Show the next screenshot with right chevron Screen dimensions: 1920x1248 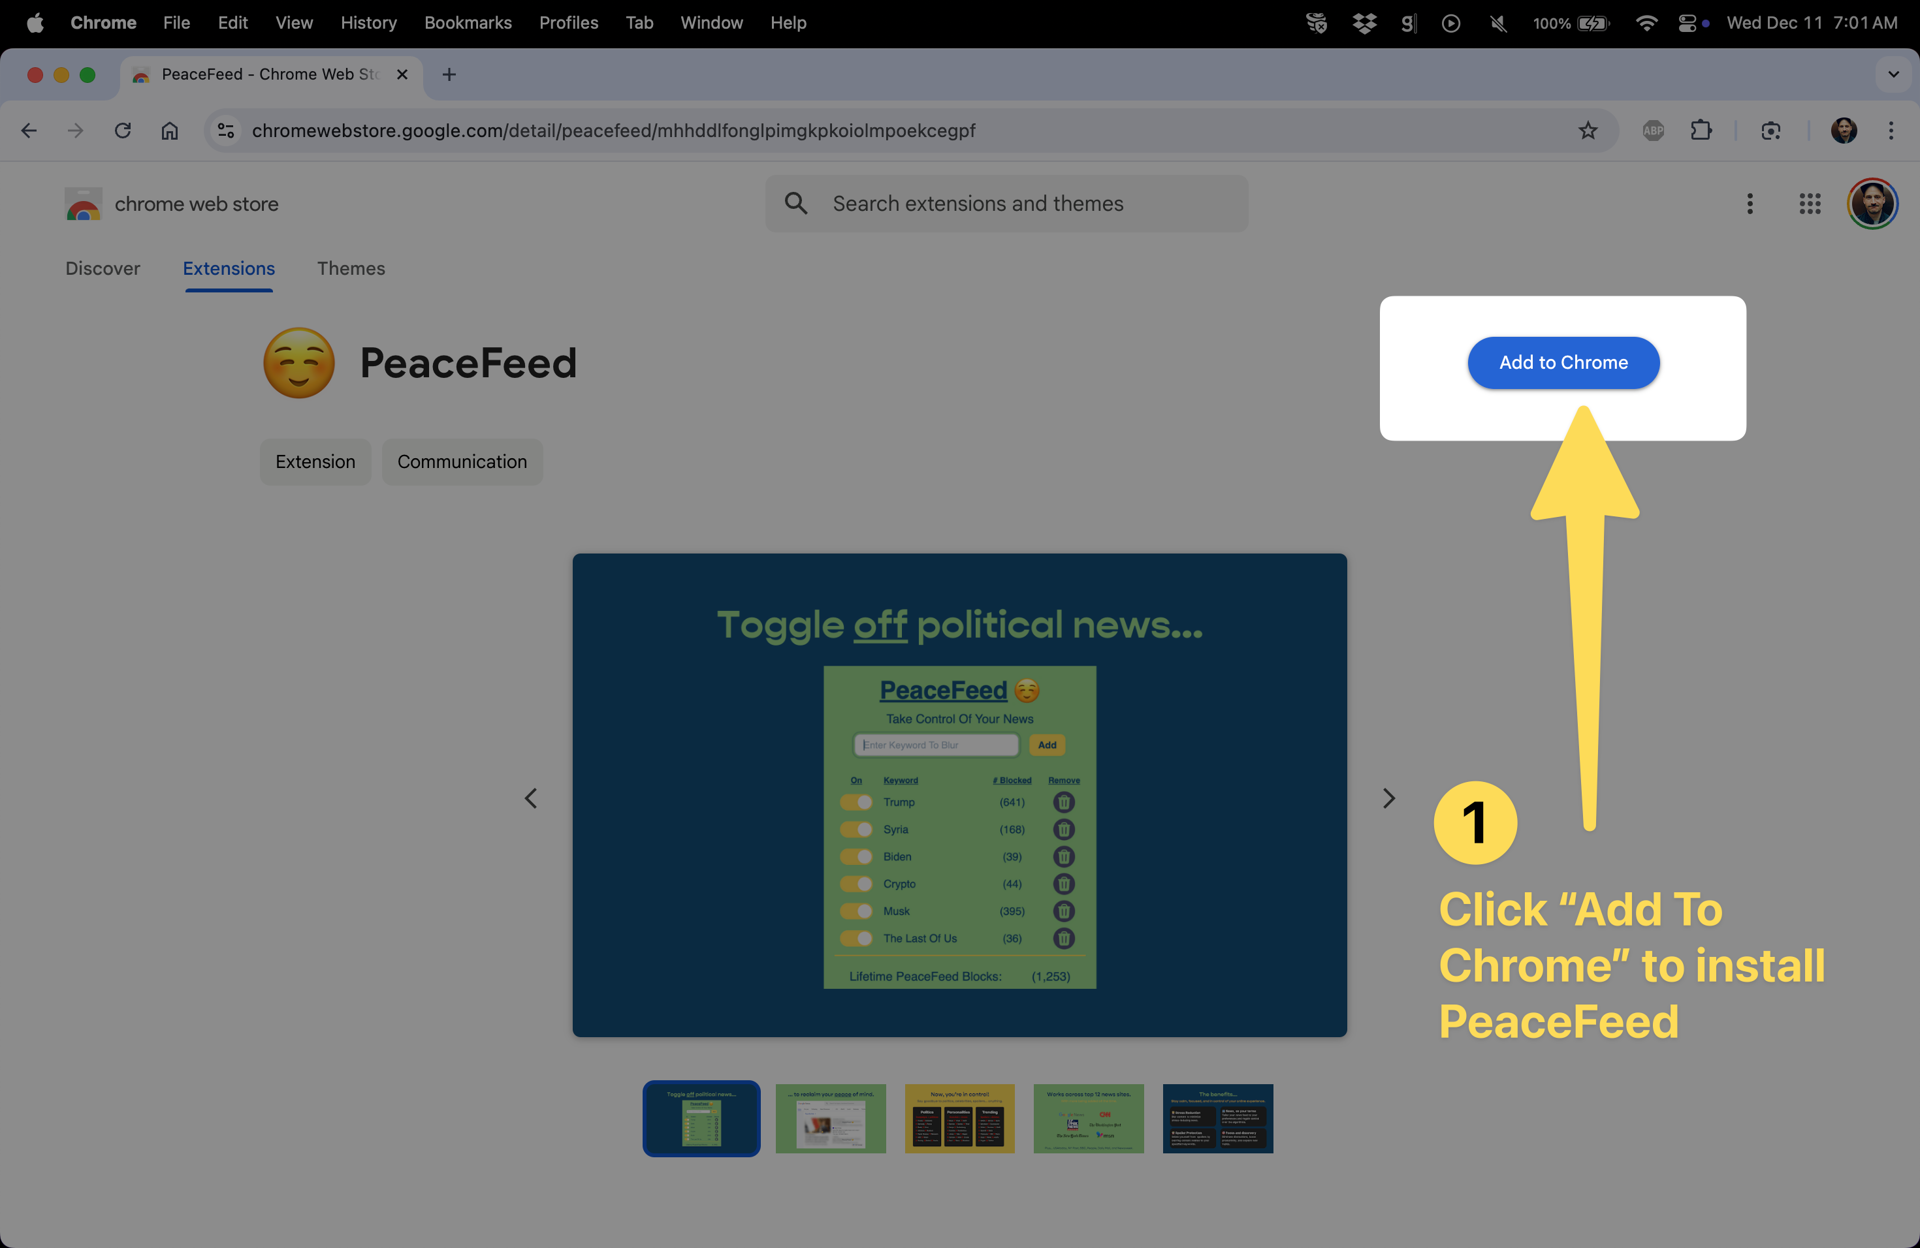click(x=1389, y=798)
